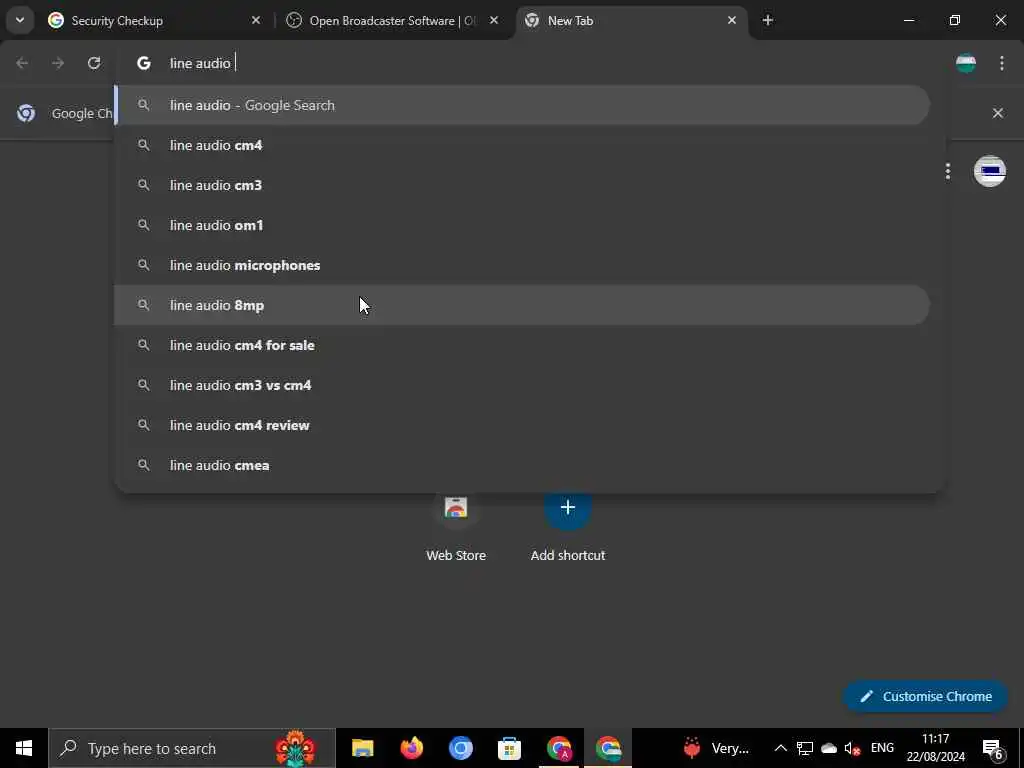Open the Web Store shortcut
This screenshot has height=768, width=1024.
(456, 527)
